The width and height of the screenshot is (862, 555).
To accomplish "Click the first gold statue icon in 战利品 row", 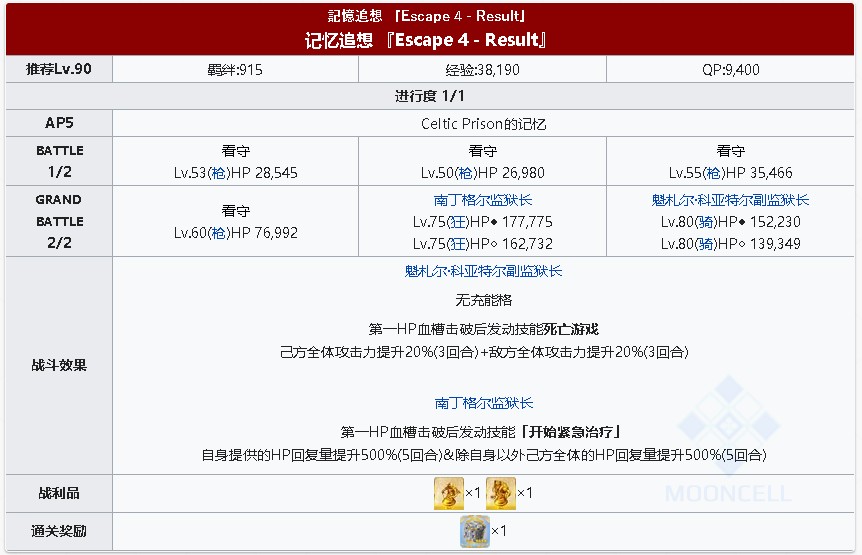I will [448, 493].
